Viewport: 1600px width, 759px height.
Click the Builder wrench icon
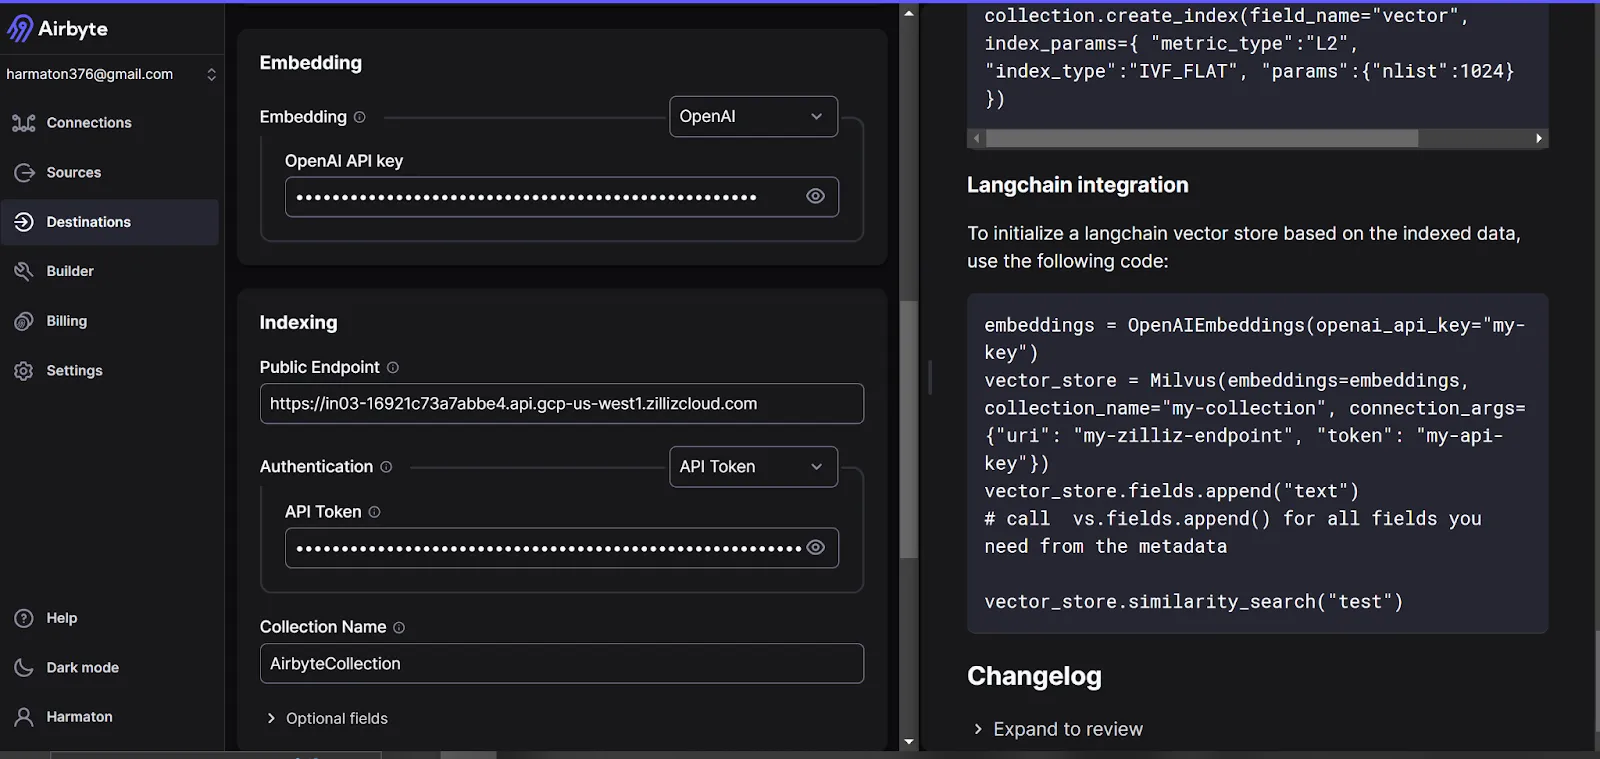point(24,271)
